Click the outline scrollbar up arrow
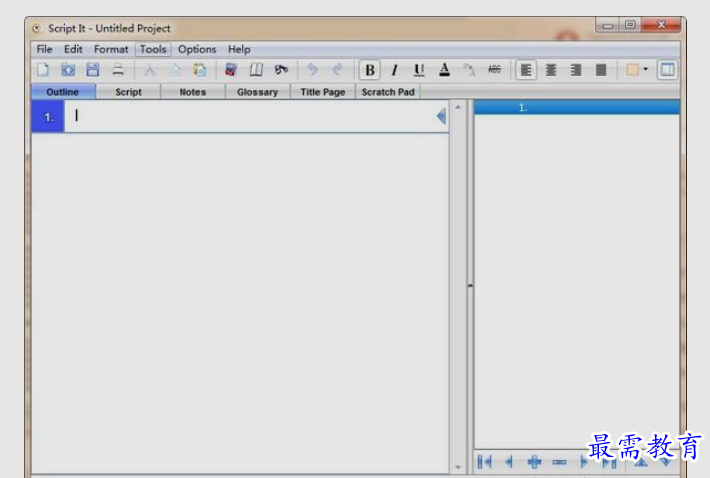The height and width of the screenshot is (478, 710). [458, 107]
